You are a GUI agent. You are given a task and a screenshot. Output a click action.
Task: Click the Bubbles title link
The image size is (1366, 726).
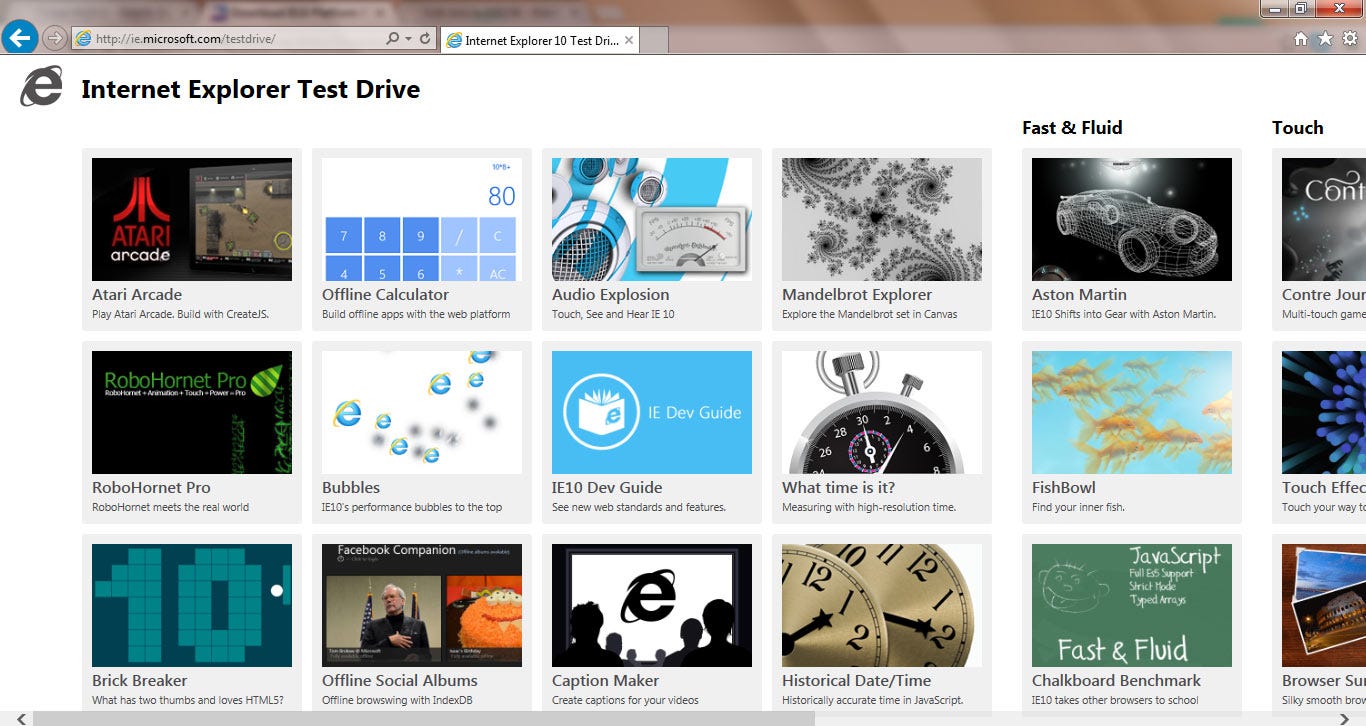(x=351, y=488)
